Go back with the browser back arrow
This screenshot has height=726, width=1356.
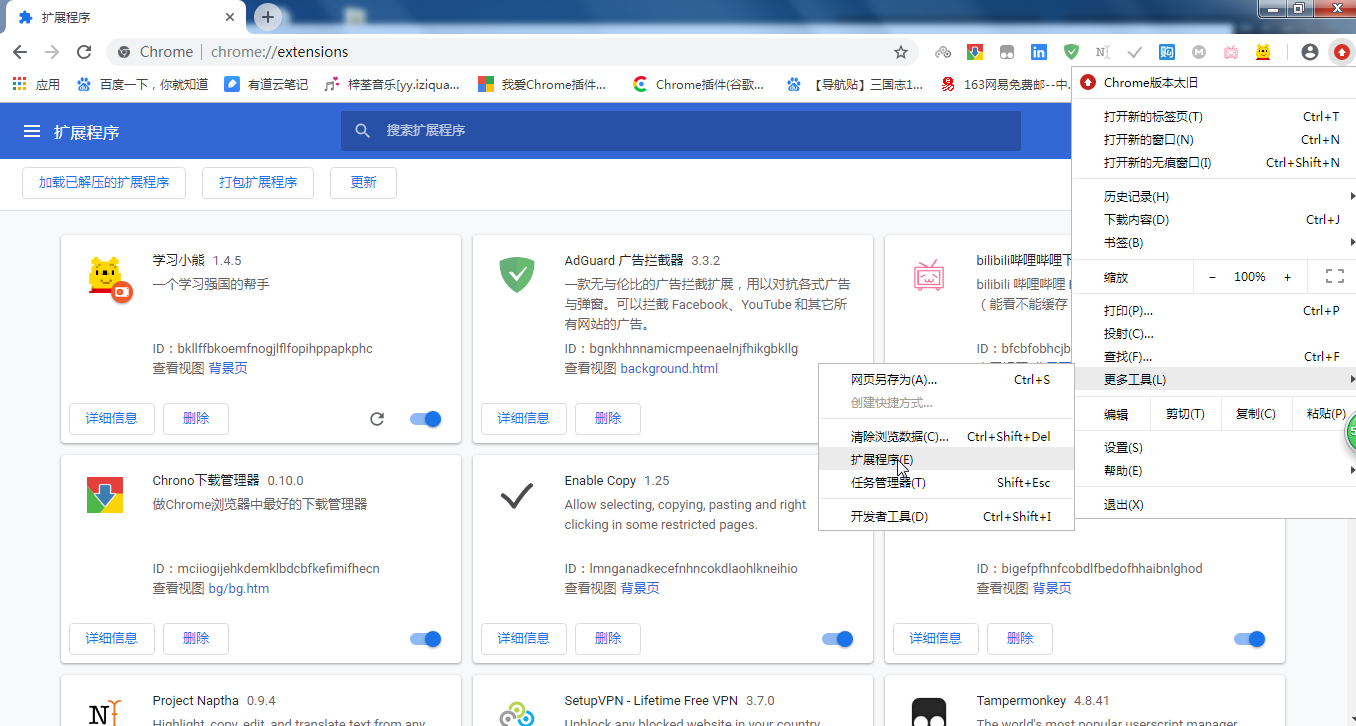(20, 52)
